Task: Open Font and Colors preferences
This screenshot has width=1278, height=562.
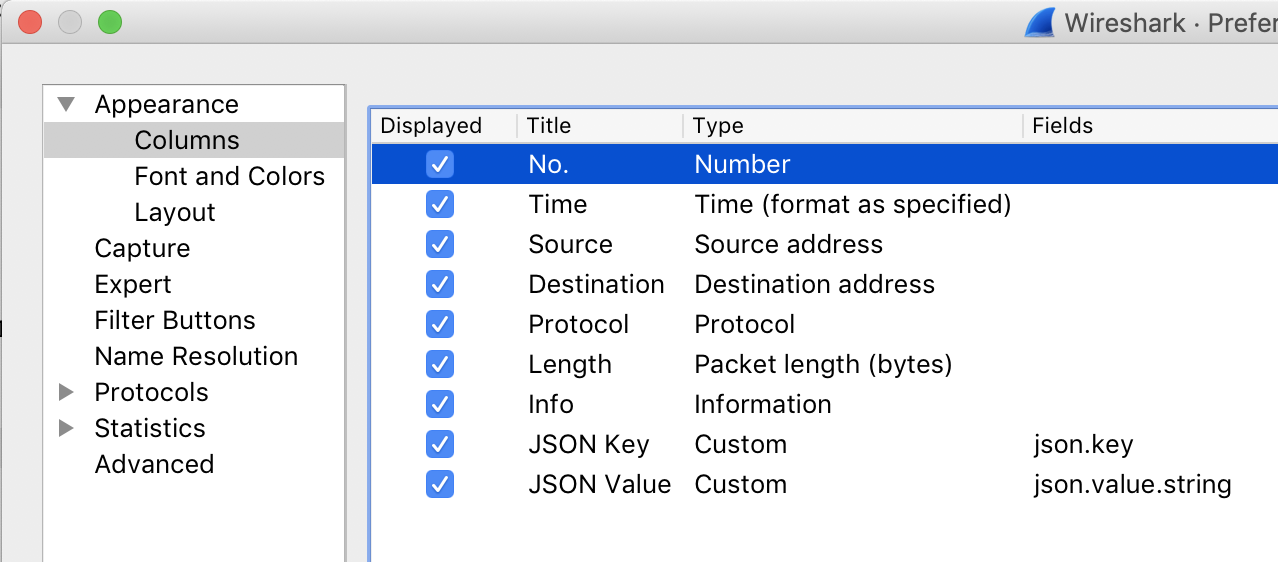Action: point(230,176)
